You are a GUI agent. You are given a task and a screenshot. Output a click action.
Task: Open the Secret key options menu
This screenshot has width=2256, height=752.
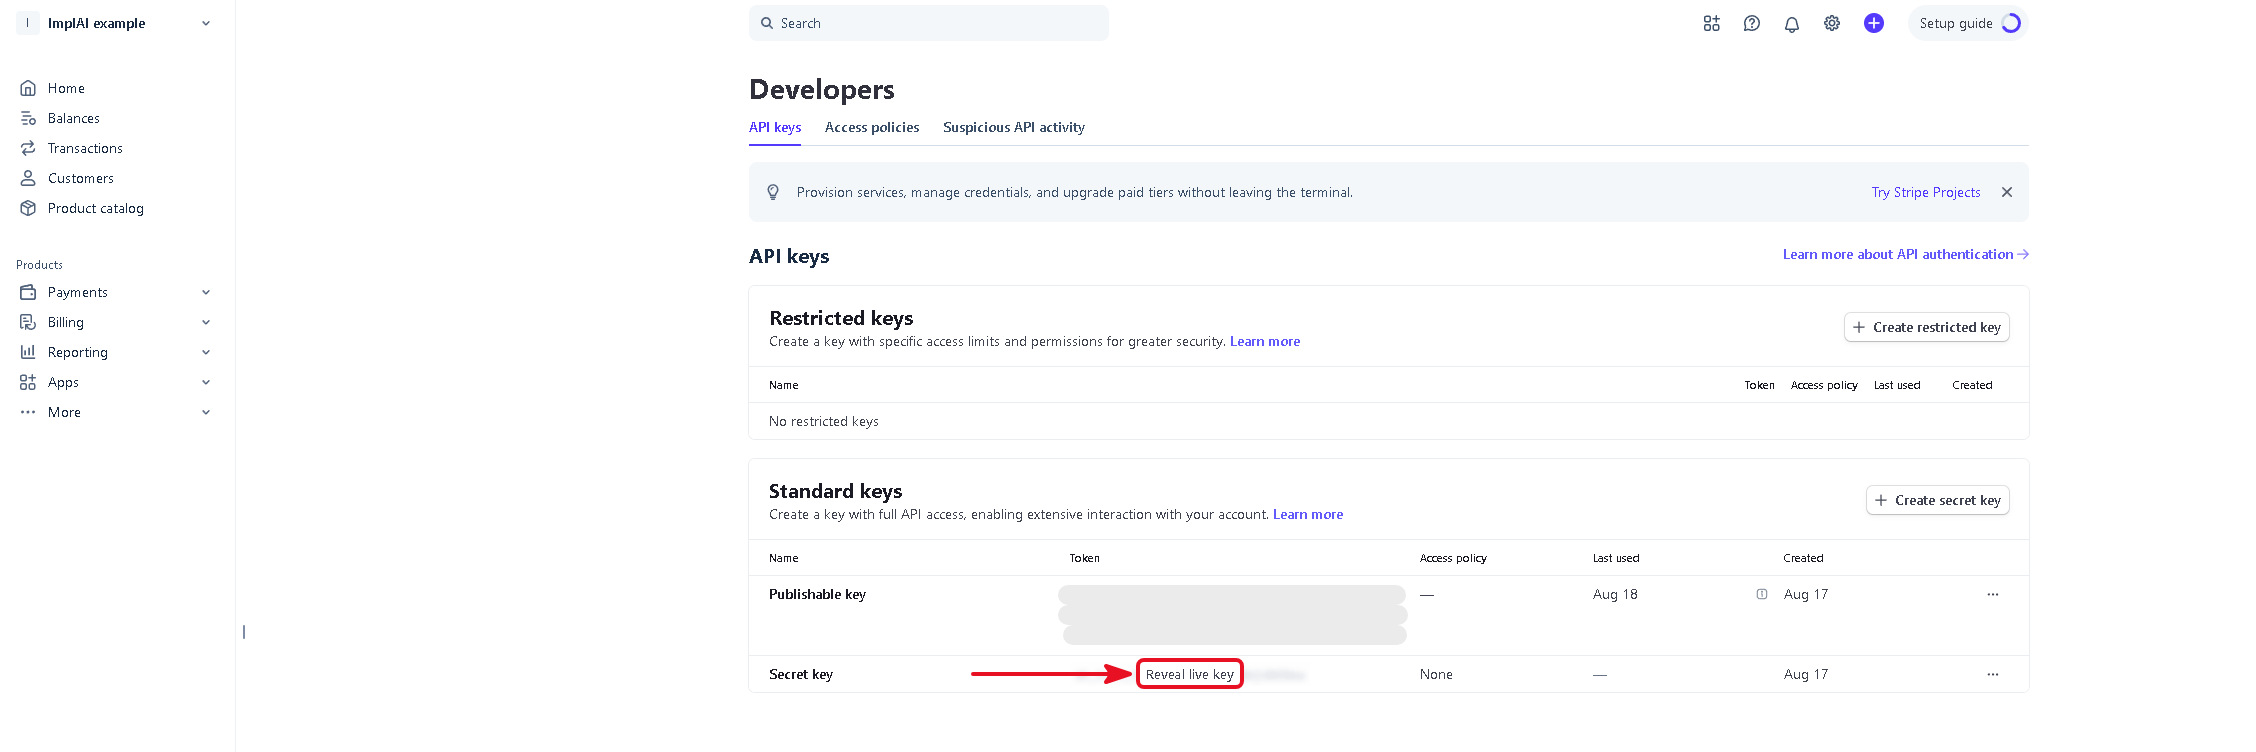pos(1992,674)
